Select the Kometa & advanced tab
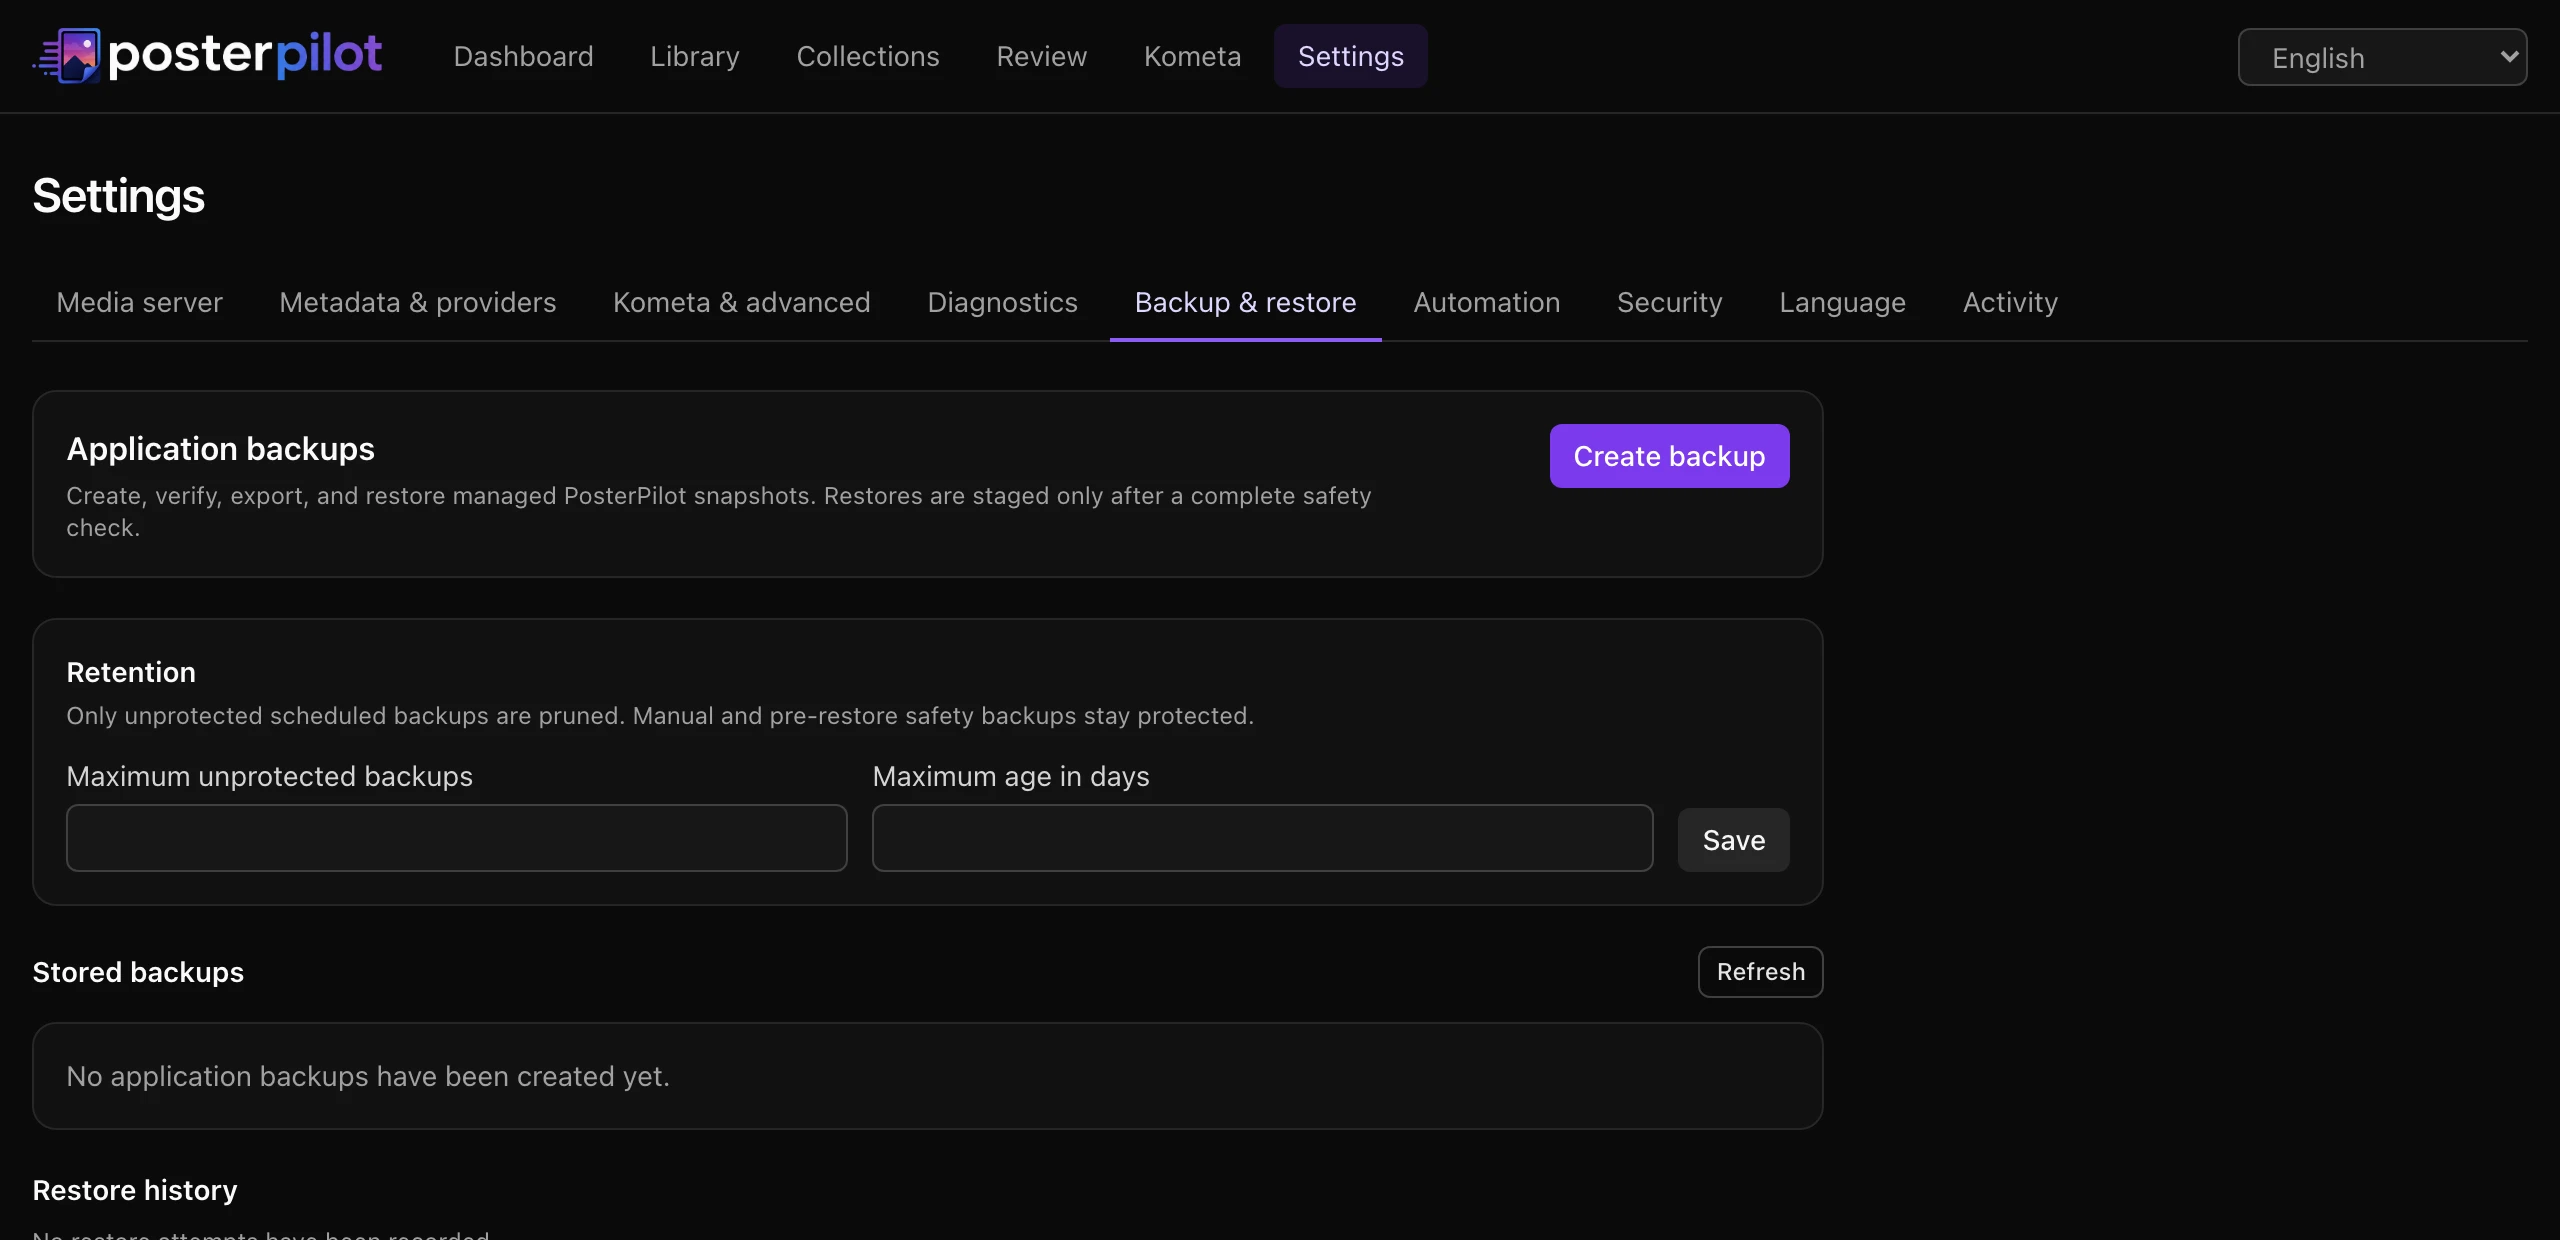This screenshot has width=2560, height=1240. (741, 302)
